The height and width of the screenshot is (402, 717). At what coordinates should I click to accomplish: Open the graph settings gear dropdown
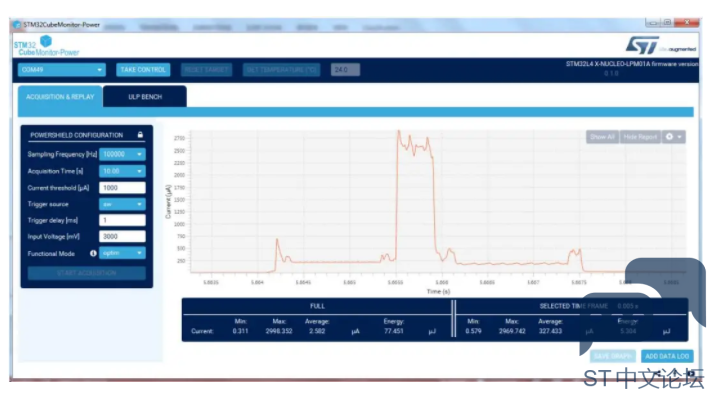(674, 137)
